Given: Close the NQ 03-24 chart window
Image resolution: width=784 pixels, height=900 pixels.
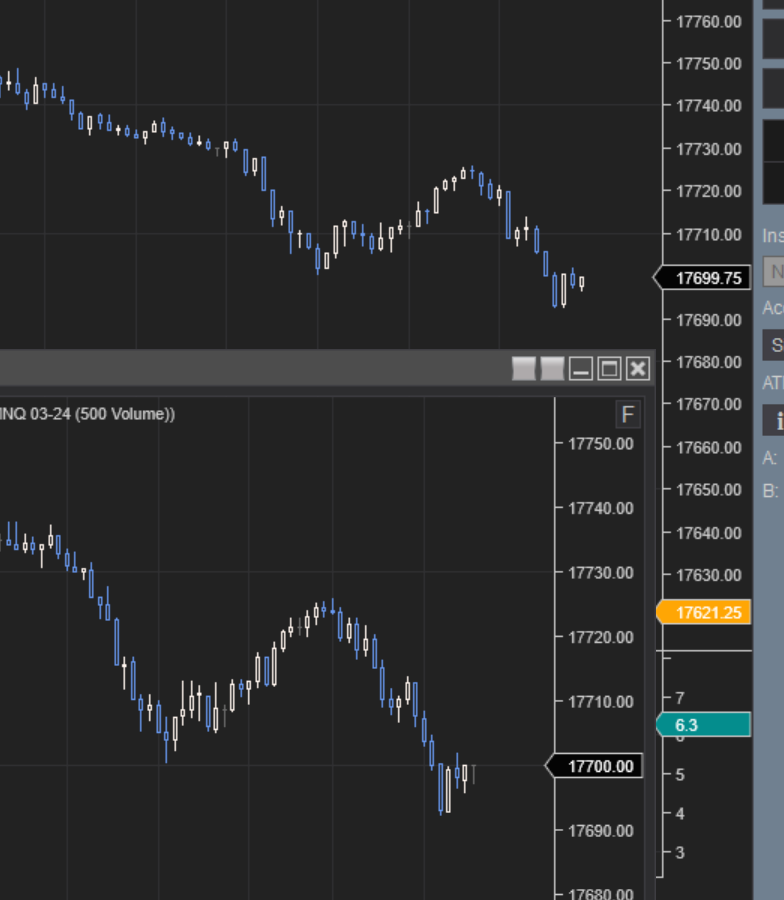Looking at the screenshot, I should 638,368.
